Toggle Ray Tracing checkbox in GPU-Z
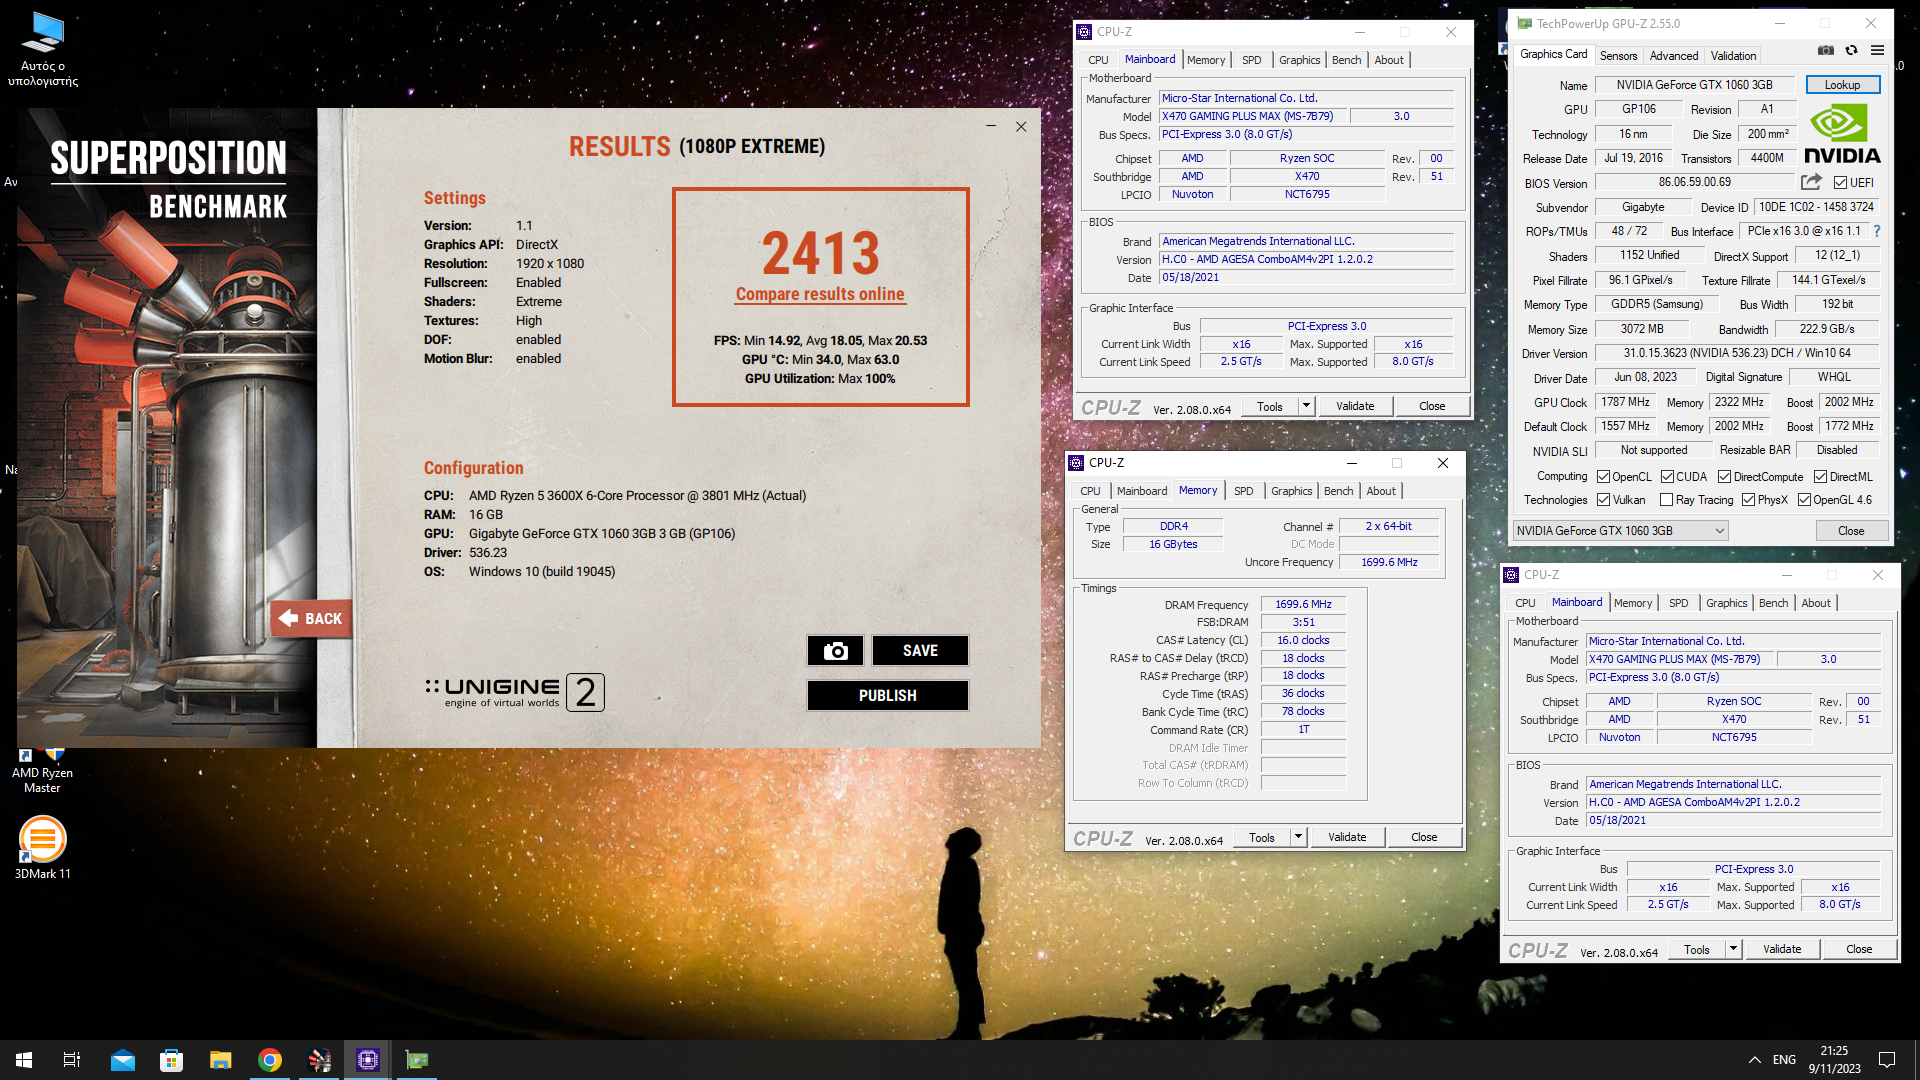This screenshot has width=1920, height=1080. (x=1666, y=500)
